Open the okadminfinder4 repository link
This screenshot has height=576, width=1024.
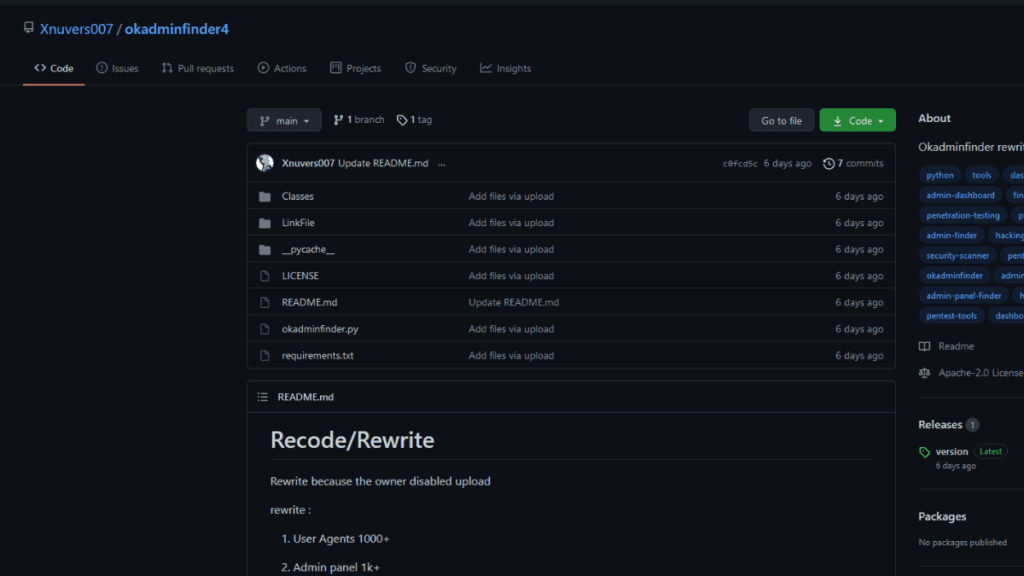[x=176, y=29]
